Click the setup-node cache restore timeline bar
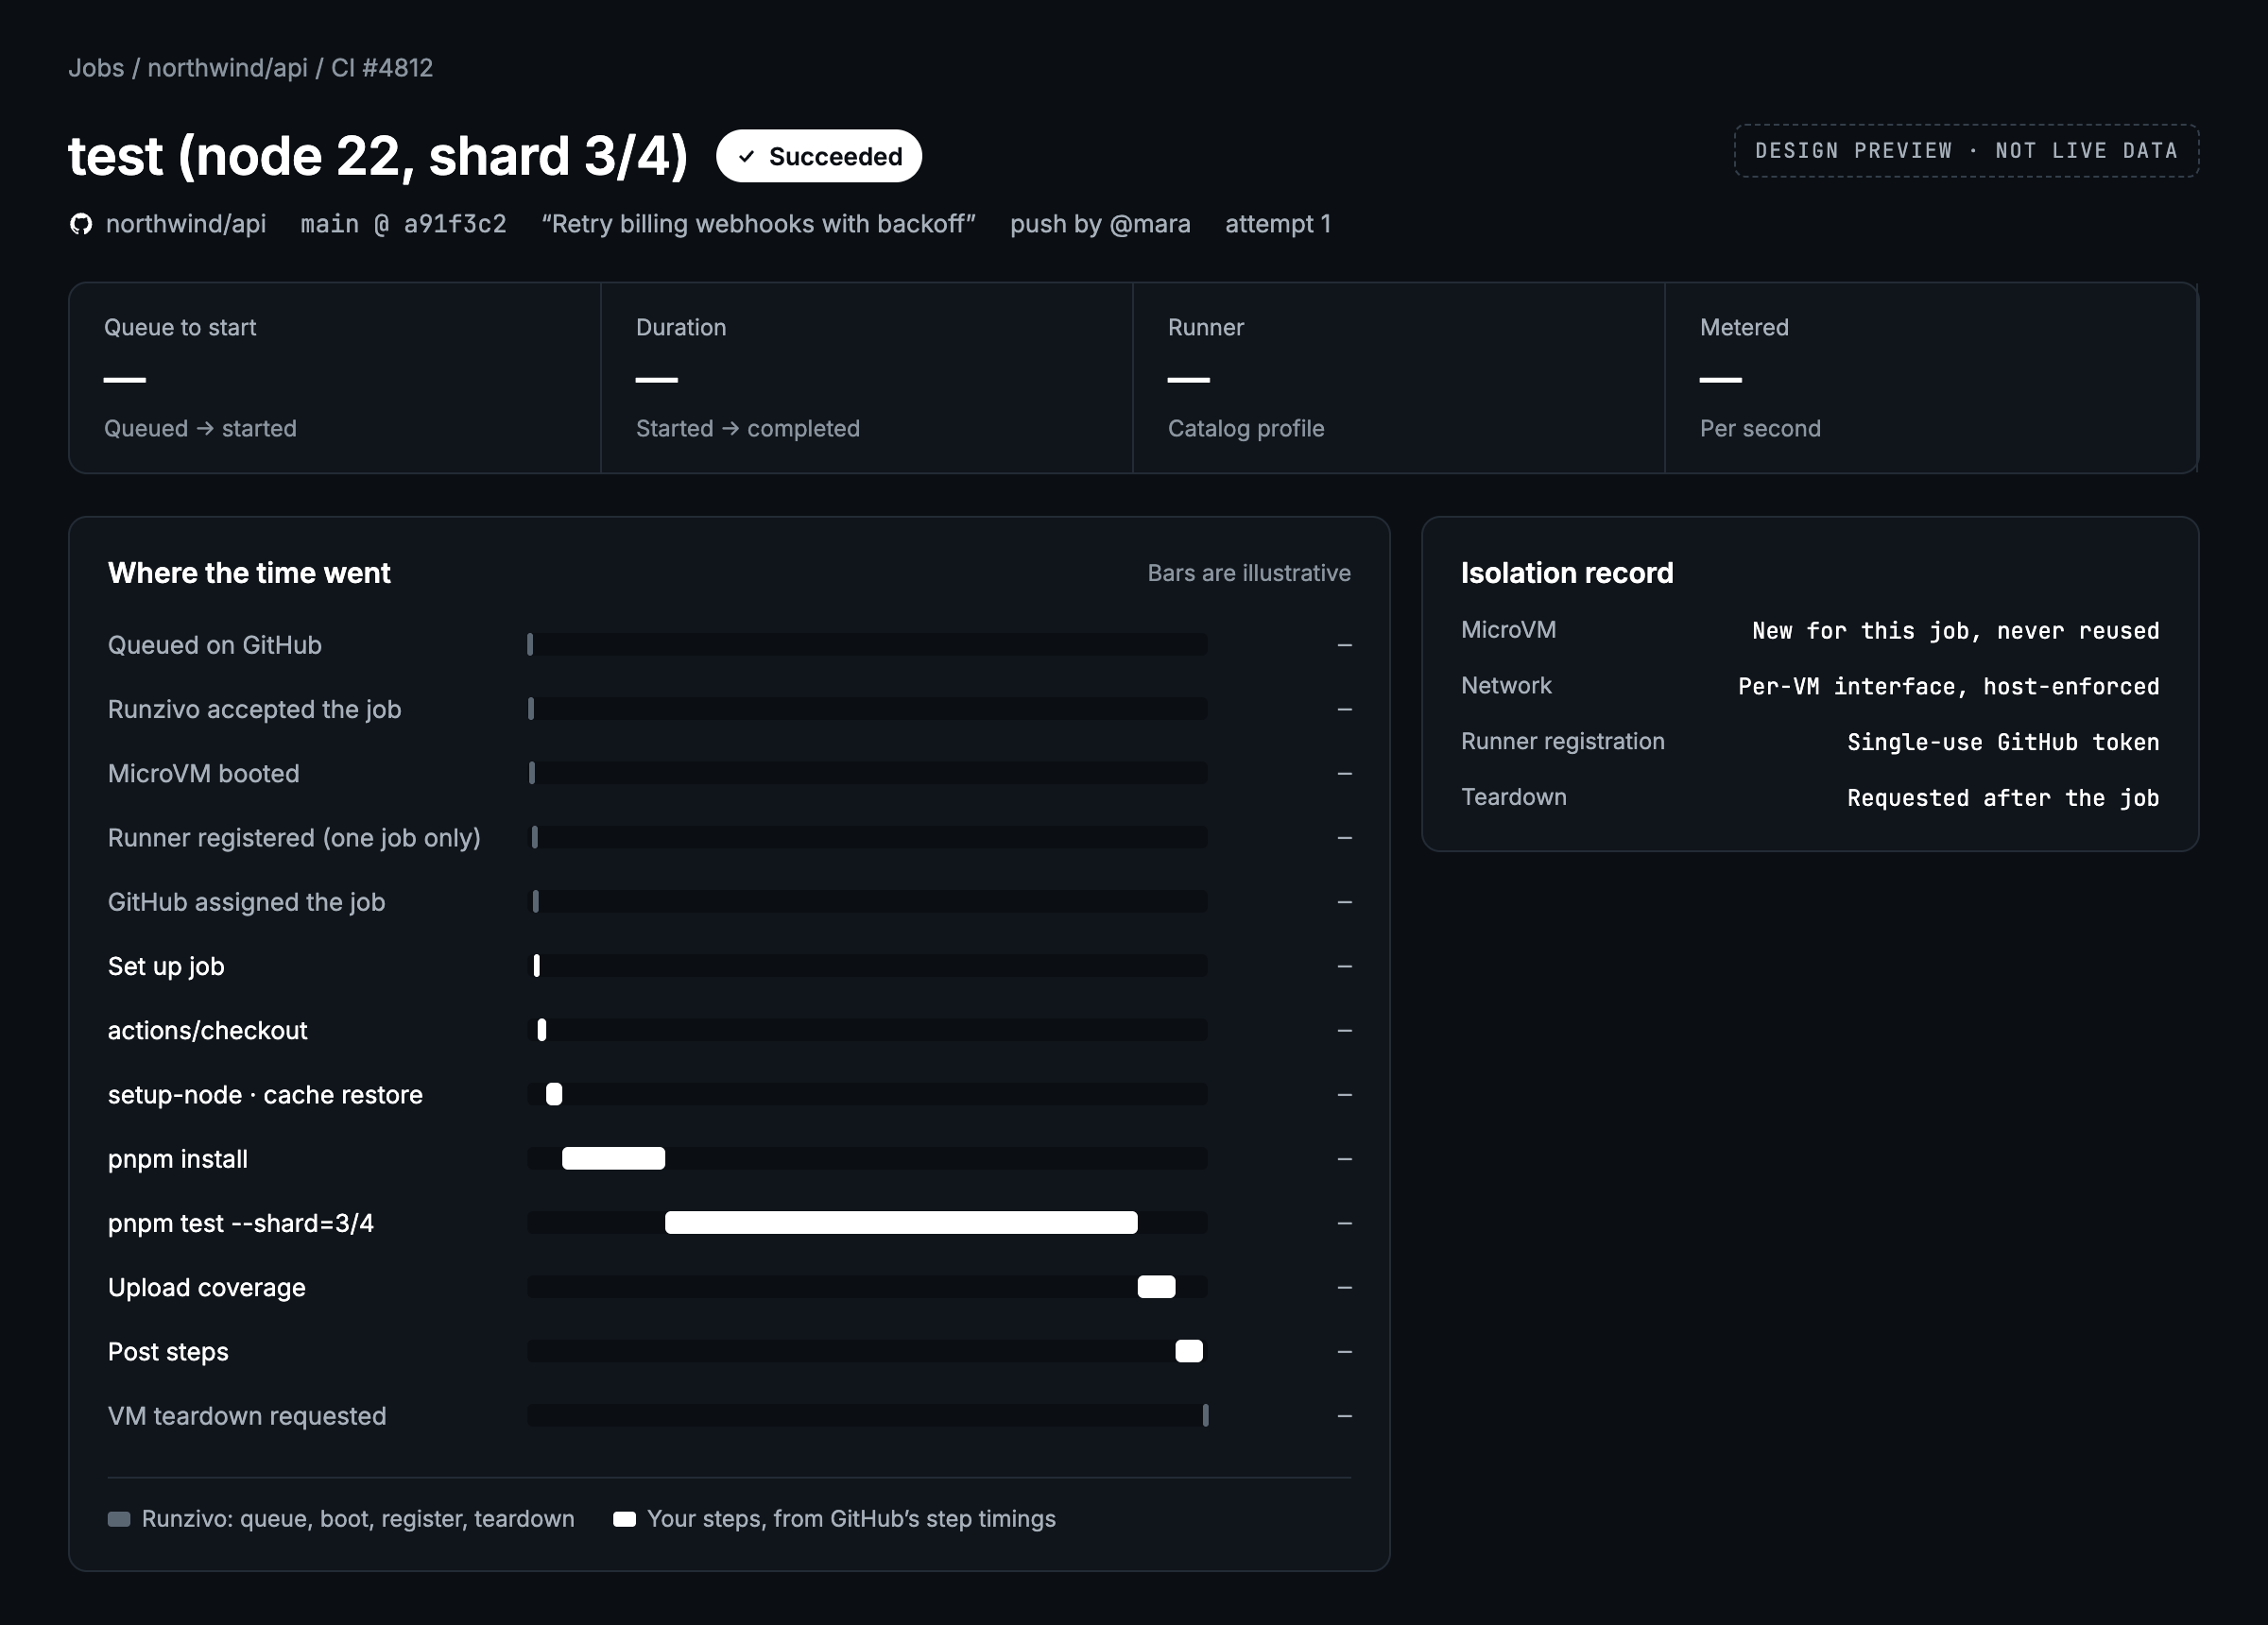 [x=554, y=1094]
